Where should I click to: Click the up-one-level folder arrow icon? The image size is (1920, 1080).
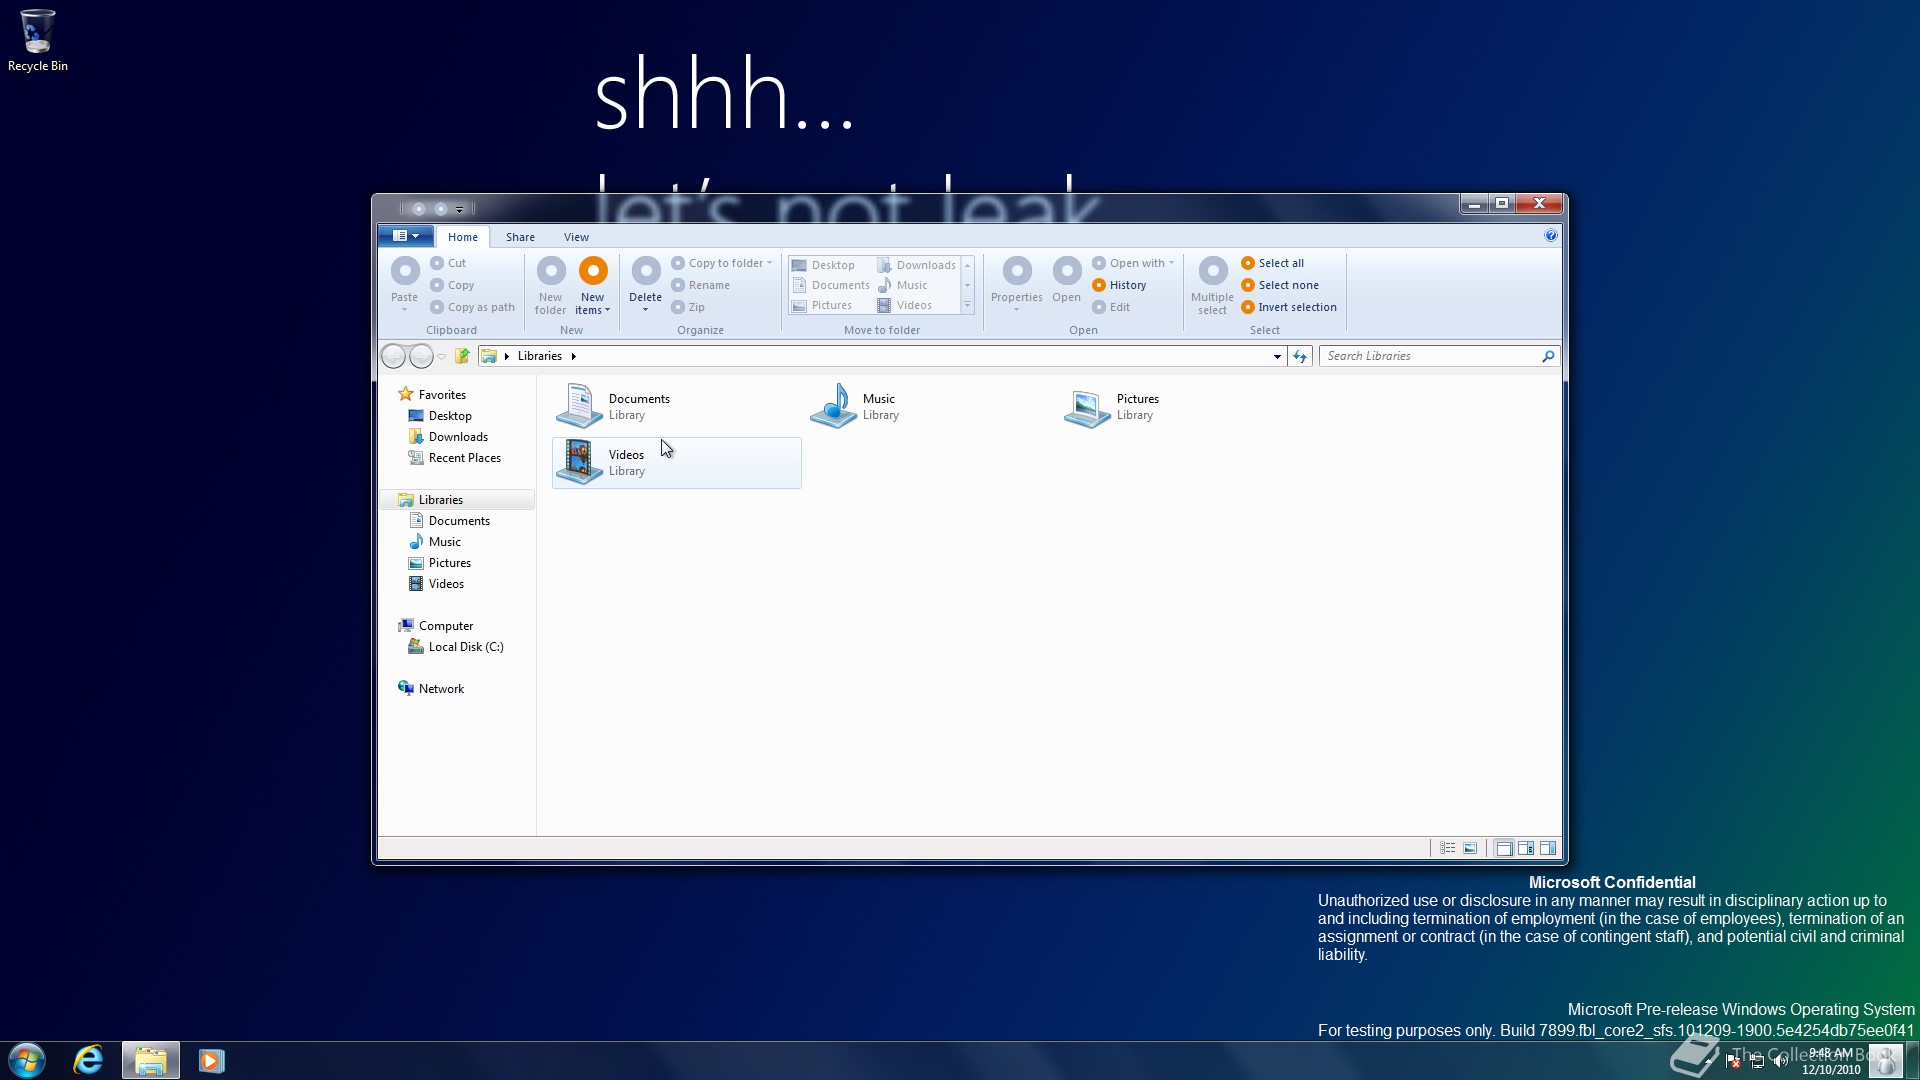(x=462, y=356)
